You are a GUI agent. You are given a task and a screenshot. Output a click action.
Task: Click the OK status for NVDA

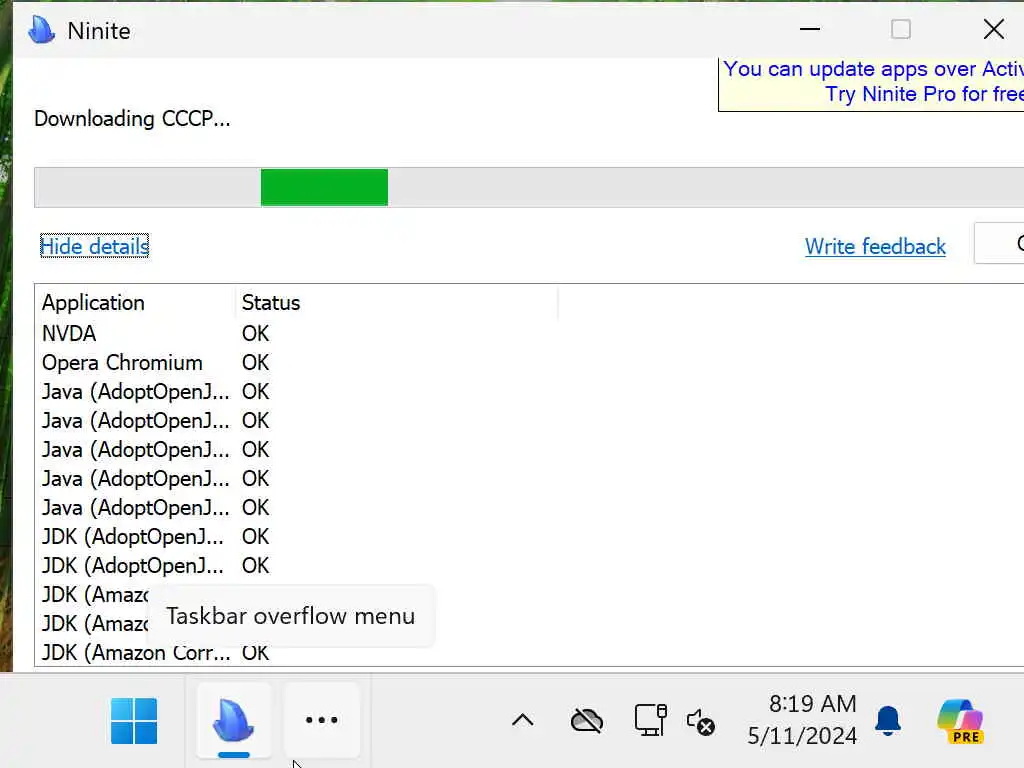coord(255,334)
